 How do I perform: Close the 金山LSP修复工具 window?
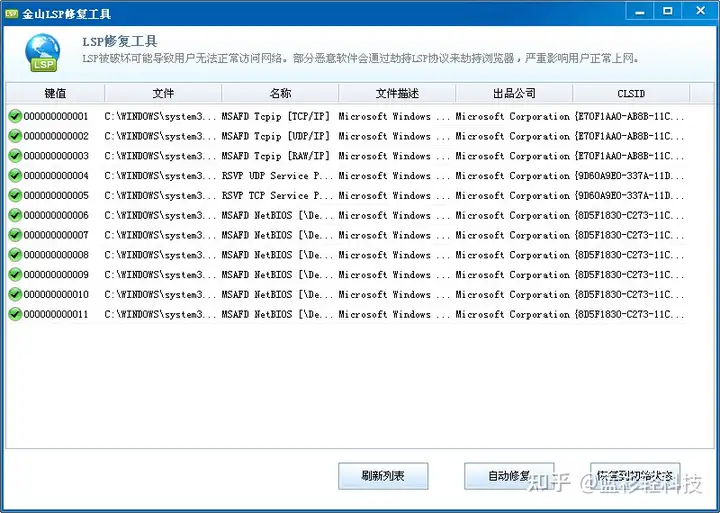click(700, 11)
